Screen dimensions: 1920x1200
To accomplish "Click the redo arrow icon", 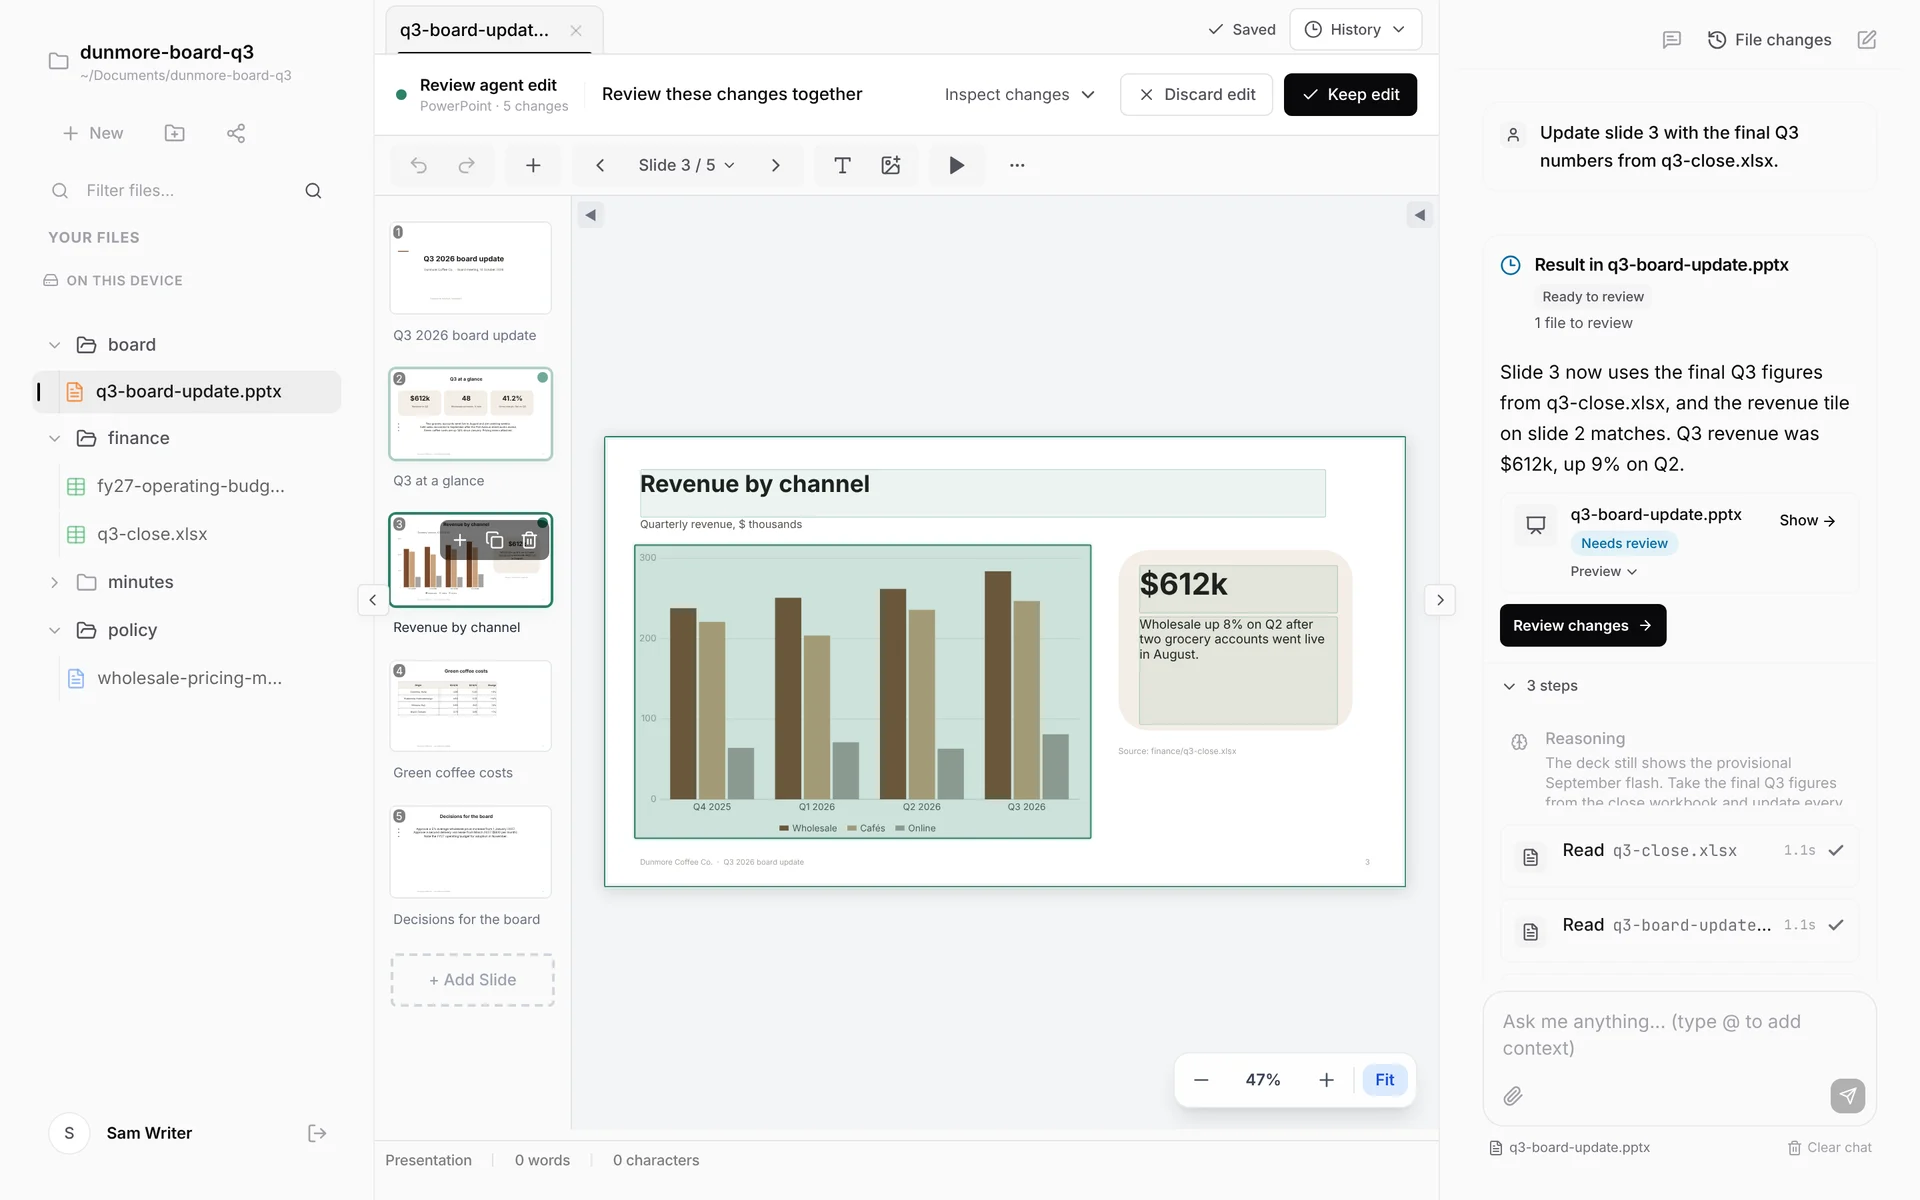I will (x=466, y=165).
